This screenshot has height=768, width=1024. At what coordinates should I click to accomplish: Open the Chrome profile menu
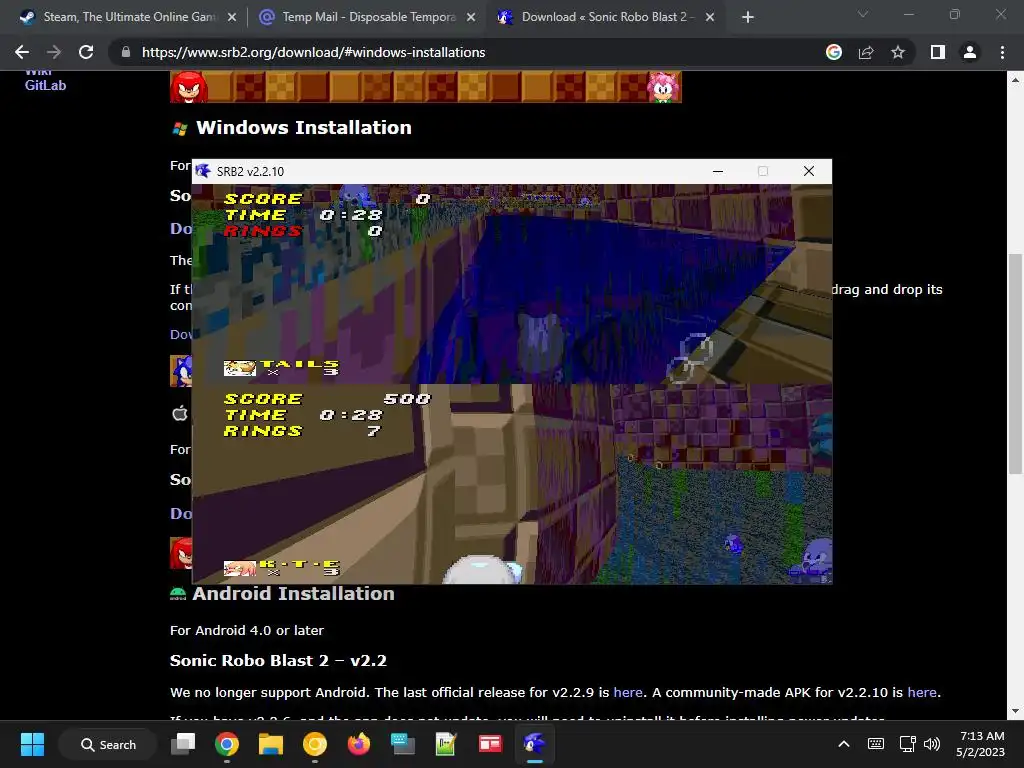[x=970, y=52]
